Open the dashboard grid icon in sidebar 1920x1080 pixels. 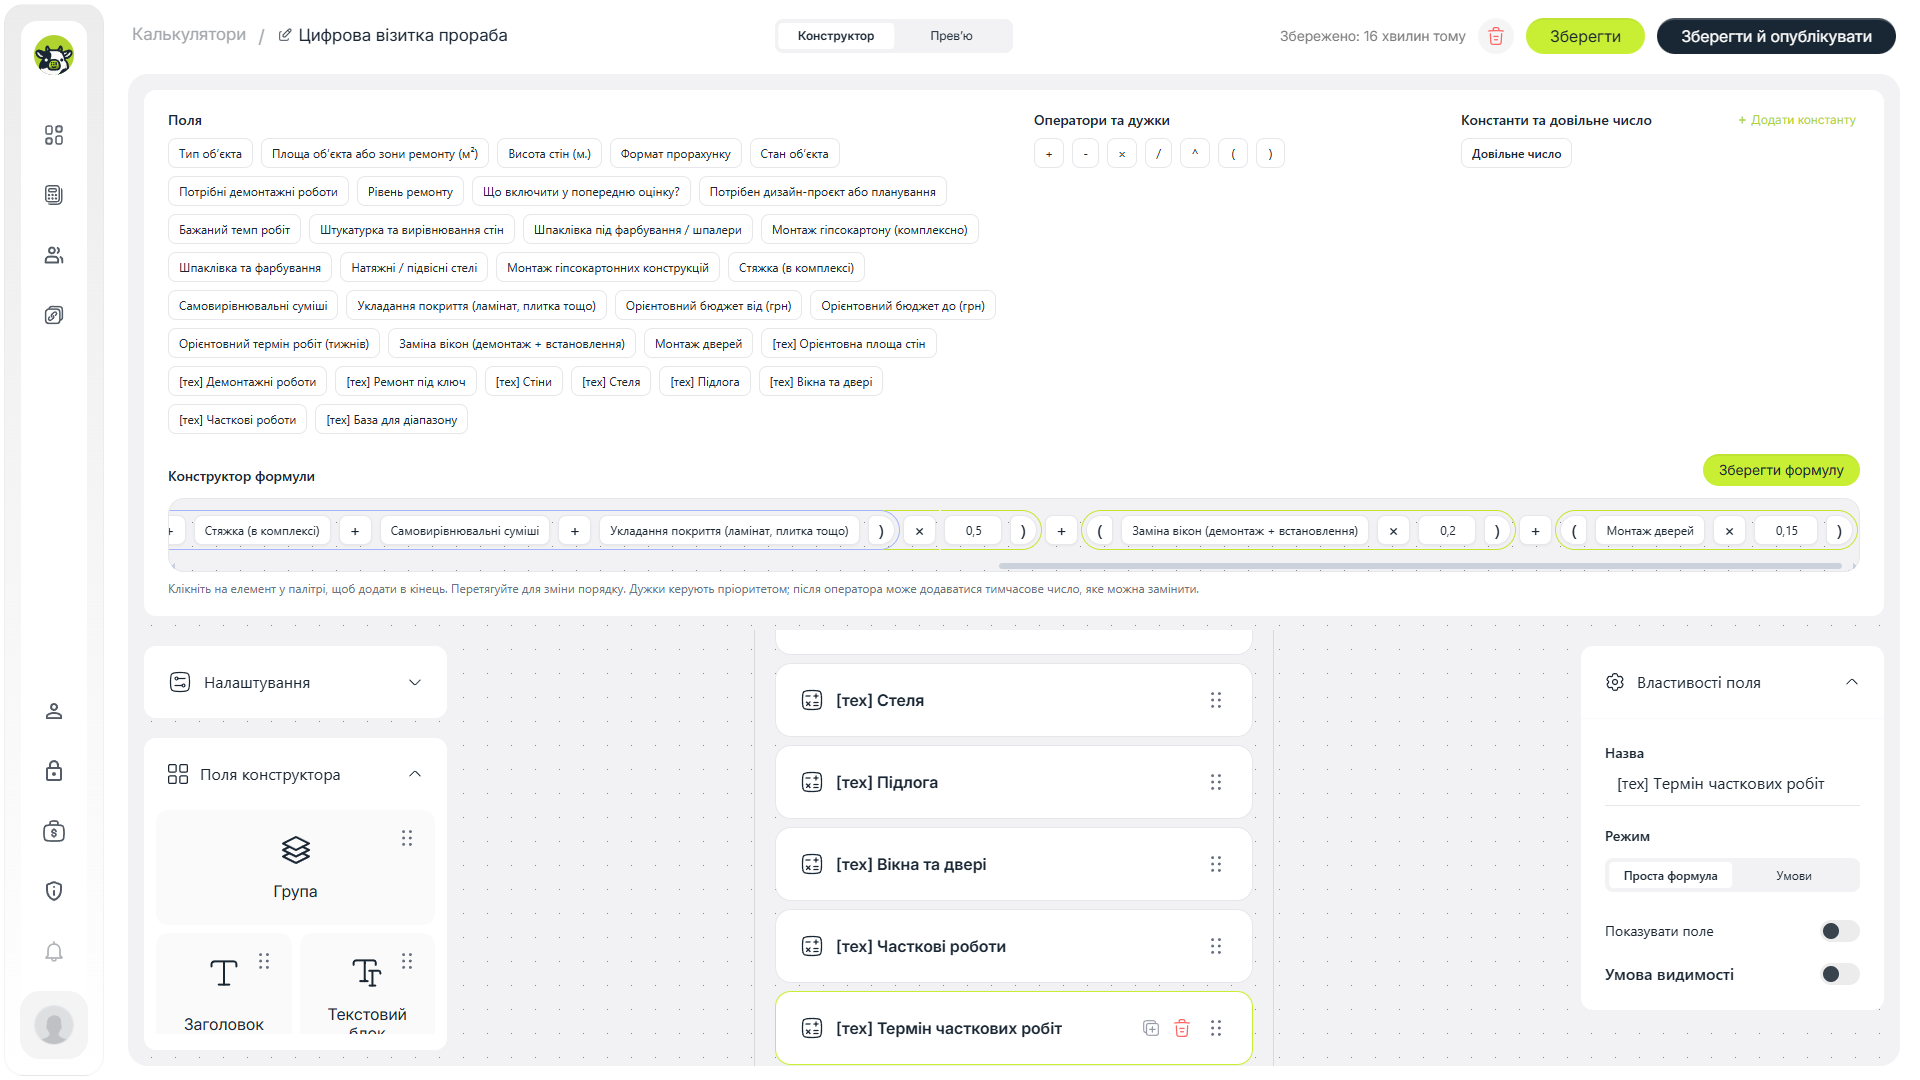pyautogui.click(x=54, y=135)
